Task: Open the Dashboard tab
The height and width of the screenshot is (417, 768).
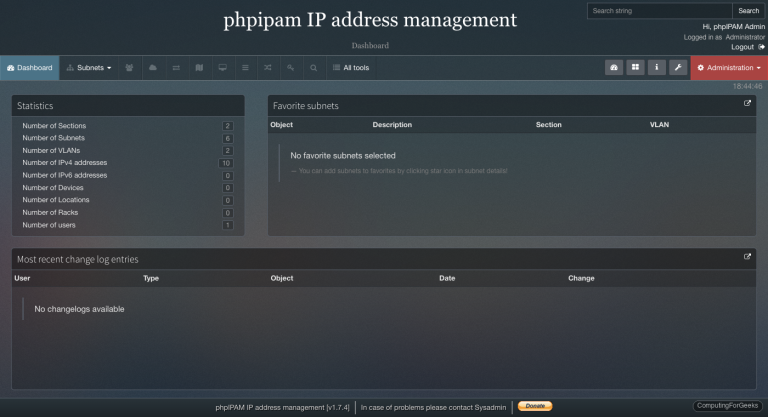Action: click(x=29, y=68)
